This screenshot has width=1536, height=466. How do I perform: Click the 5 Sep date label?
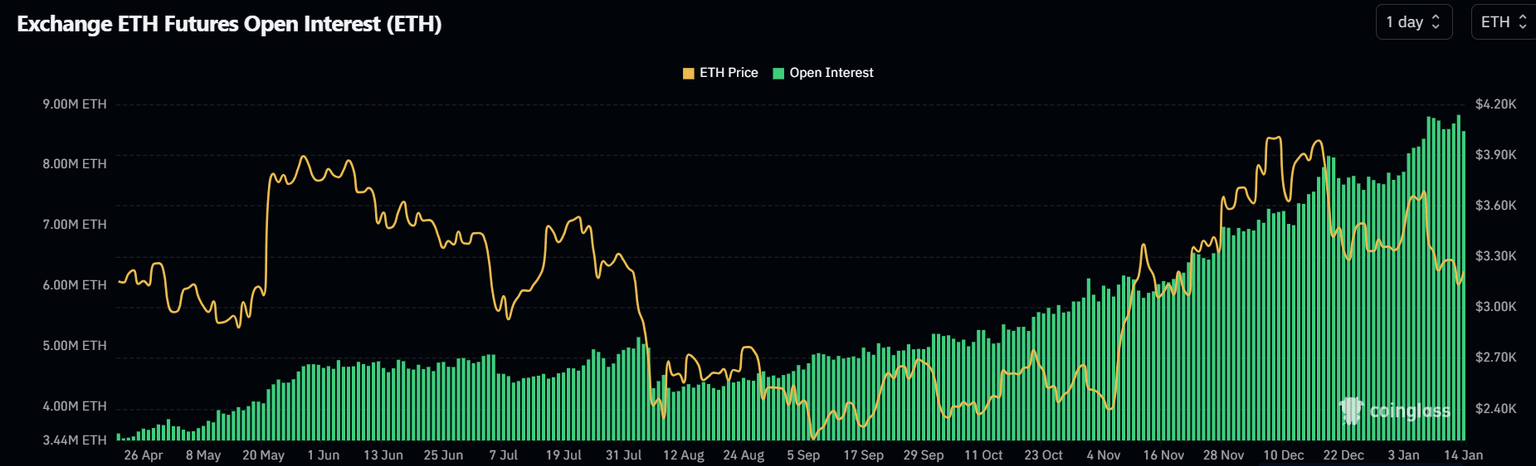pos(803,454)
